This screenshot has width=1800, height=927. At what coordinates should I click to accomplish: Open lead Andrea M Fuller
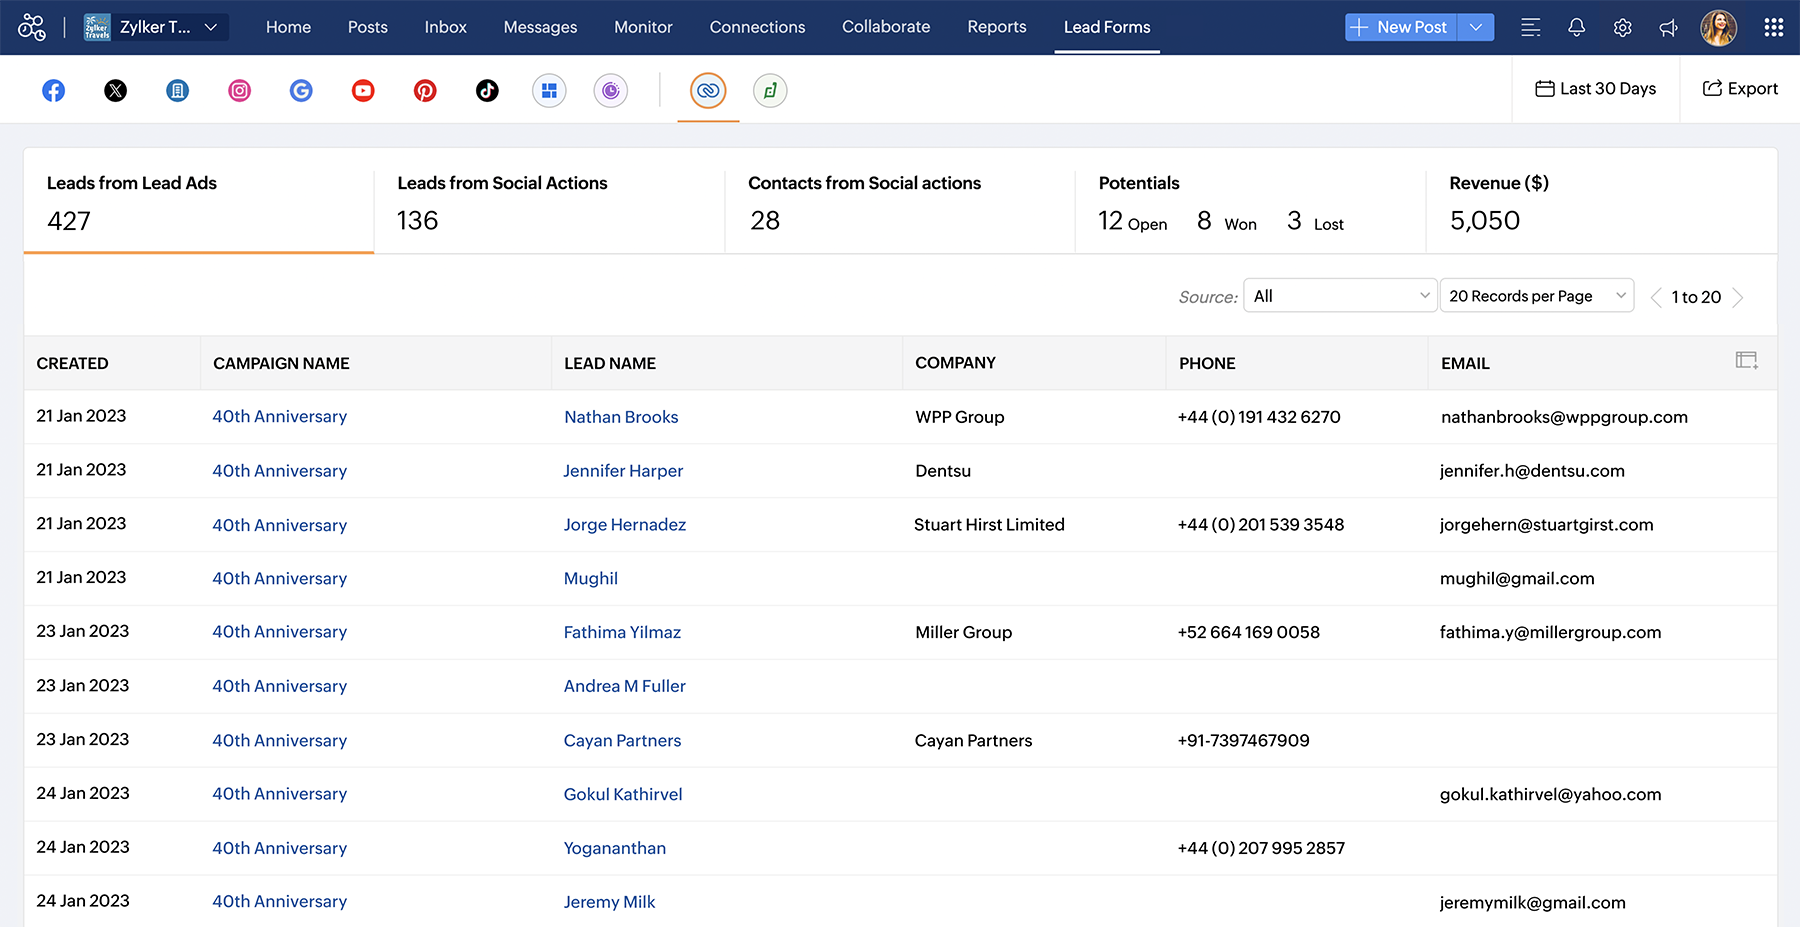(625, 686)
